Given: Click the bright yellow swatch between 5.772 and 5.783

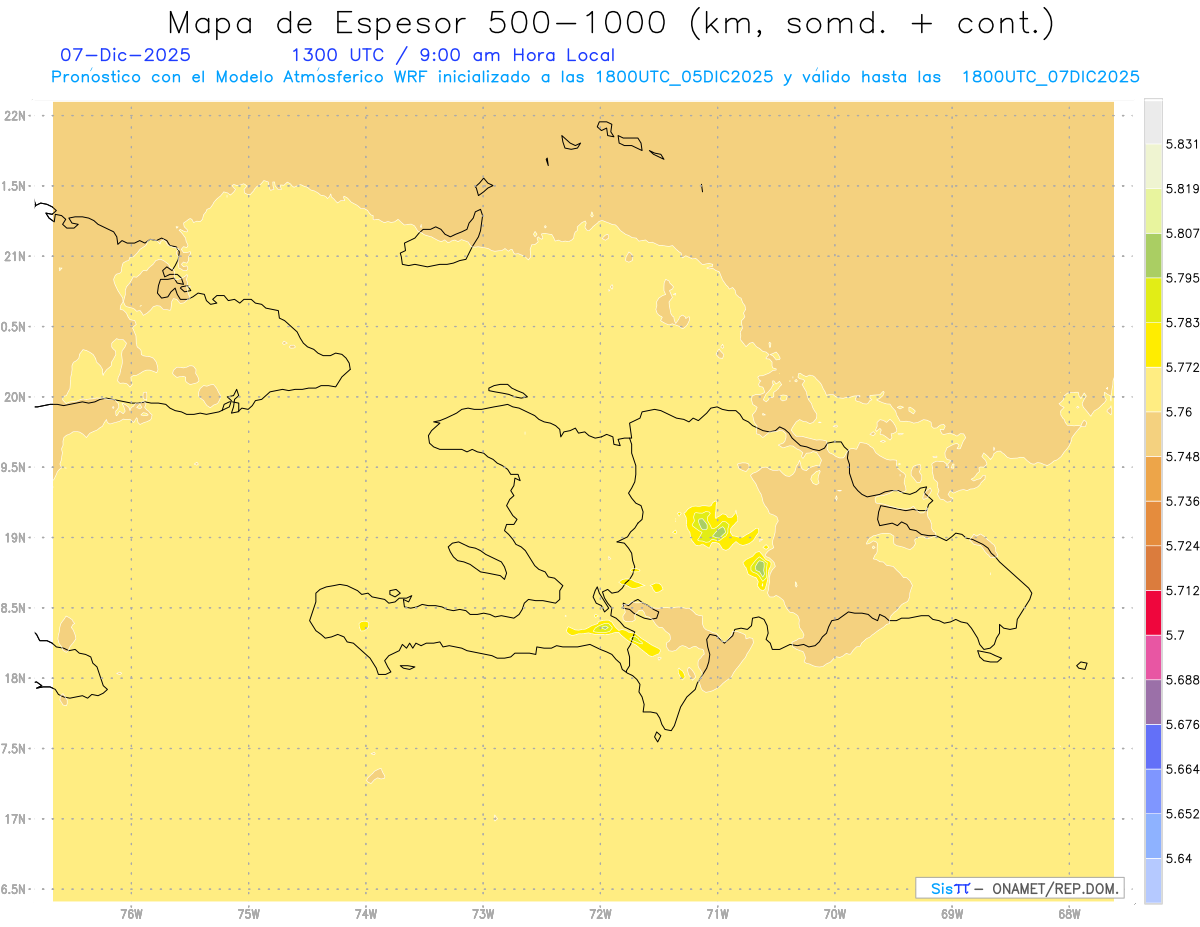Looking at the screenshot, I should [1153, 345].
